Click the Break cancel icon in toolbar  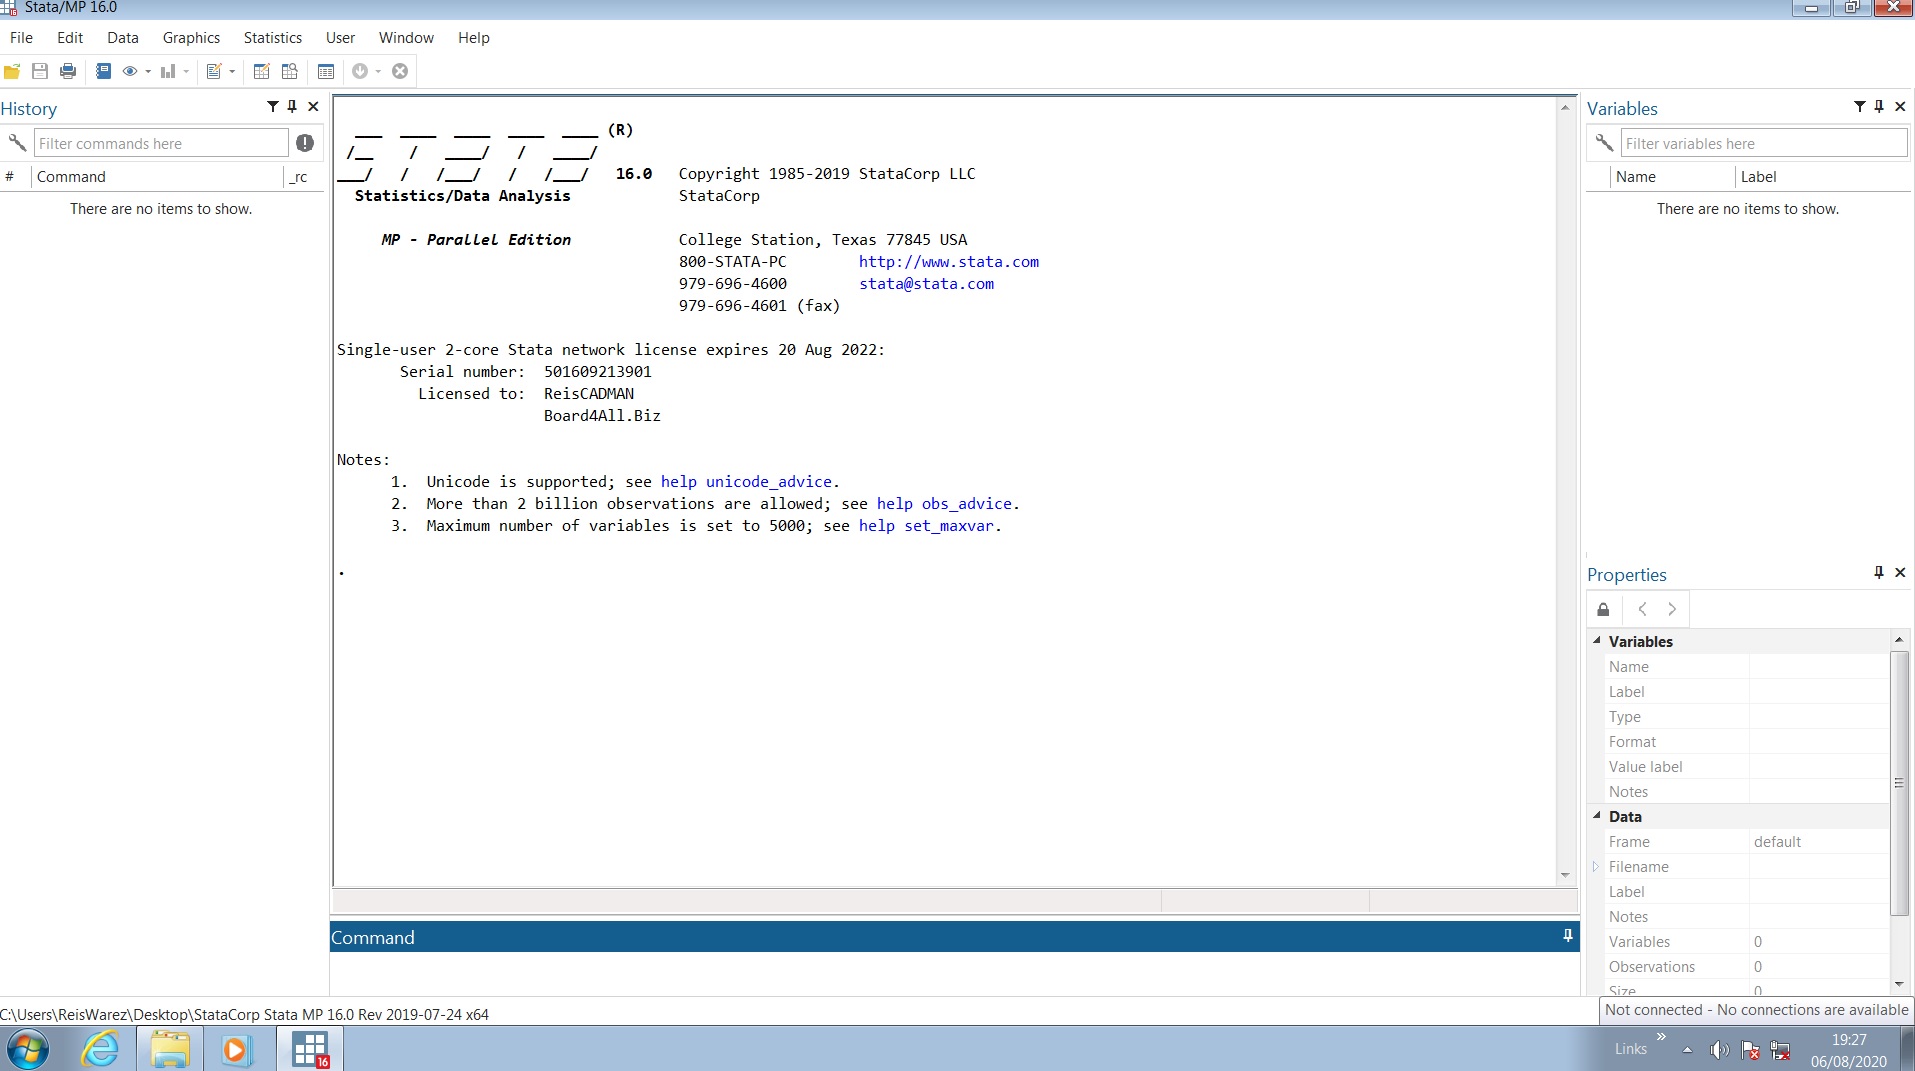(400, 71)
